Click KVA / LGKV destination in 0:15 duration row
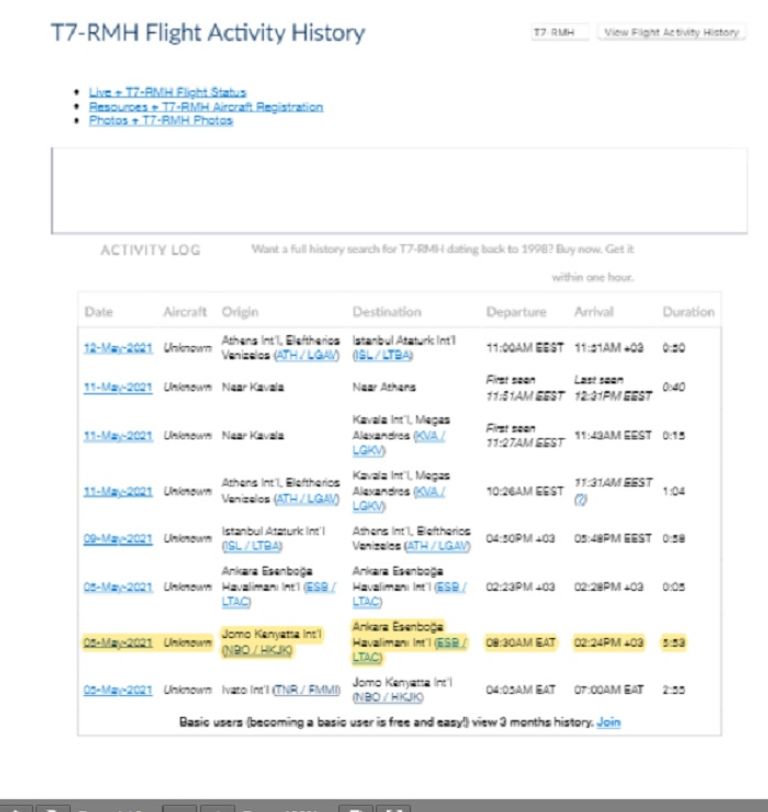 click(x=430, y=435)
